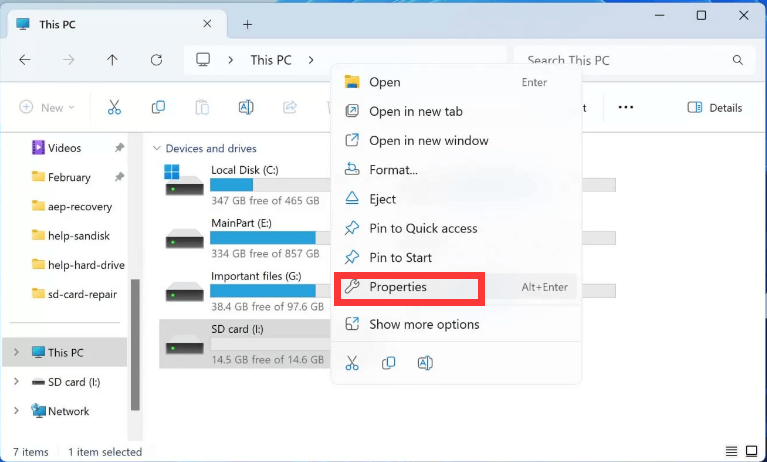Click Important files (G:) usage bar
The width and height of the screenshot is (767, 462).
point(271,291)
